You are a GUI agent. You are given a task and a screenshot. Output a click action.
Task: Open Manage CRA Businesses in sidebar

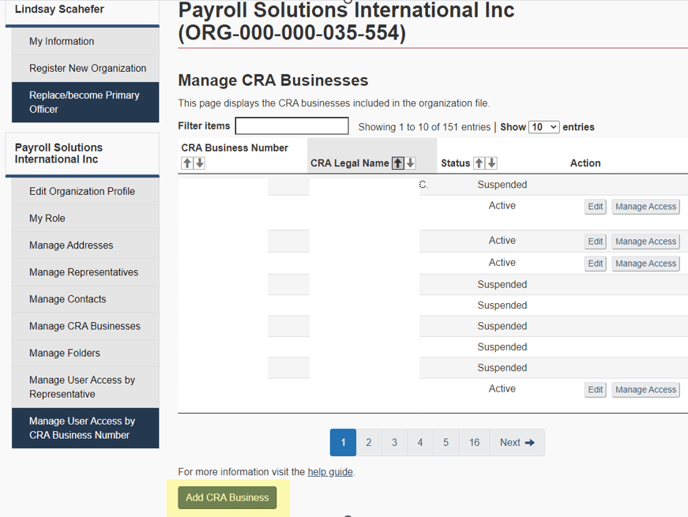[84, 326]
